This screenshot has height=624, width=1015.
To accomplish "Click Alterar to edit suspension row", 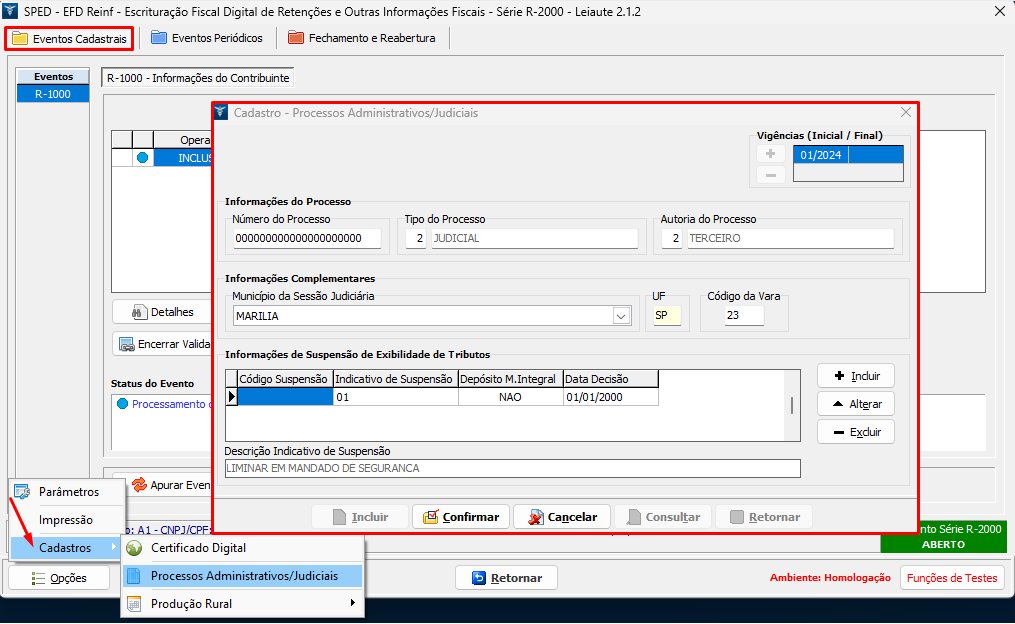I will click(x=855, y=404).
